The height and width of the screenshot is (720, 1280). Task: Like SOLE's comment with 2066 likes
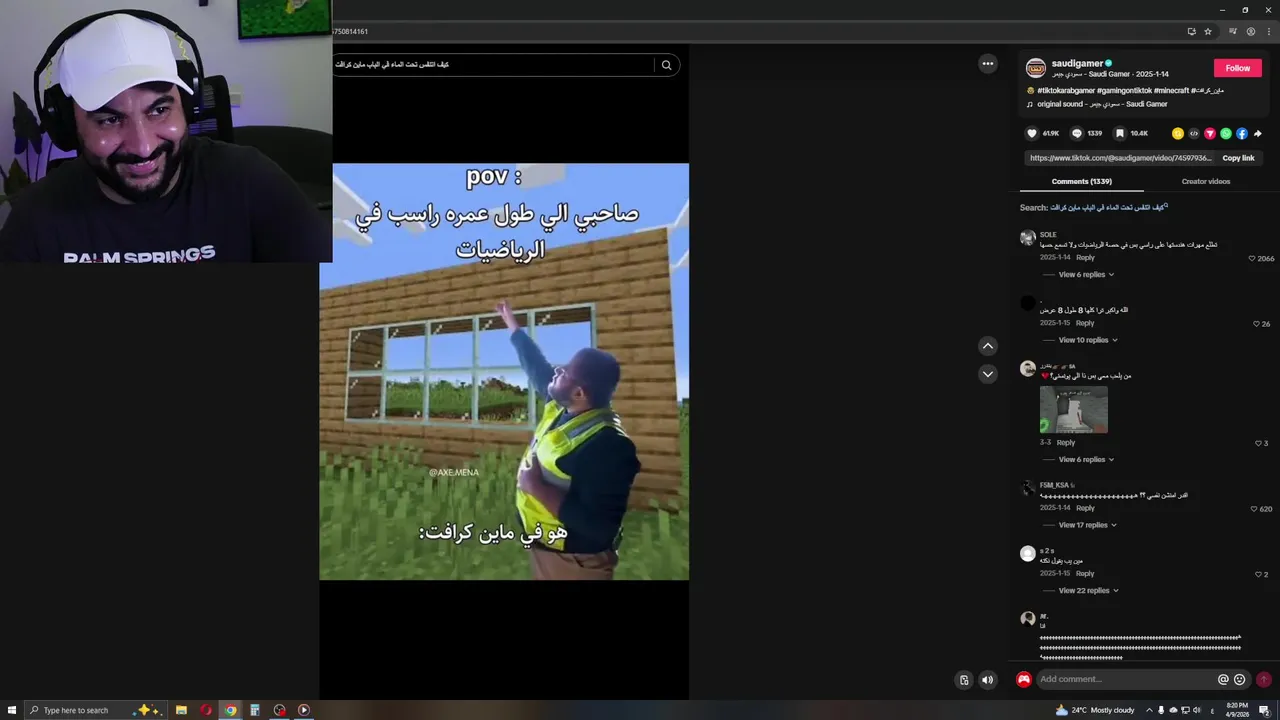pos(1252,258)
